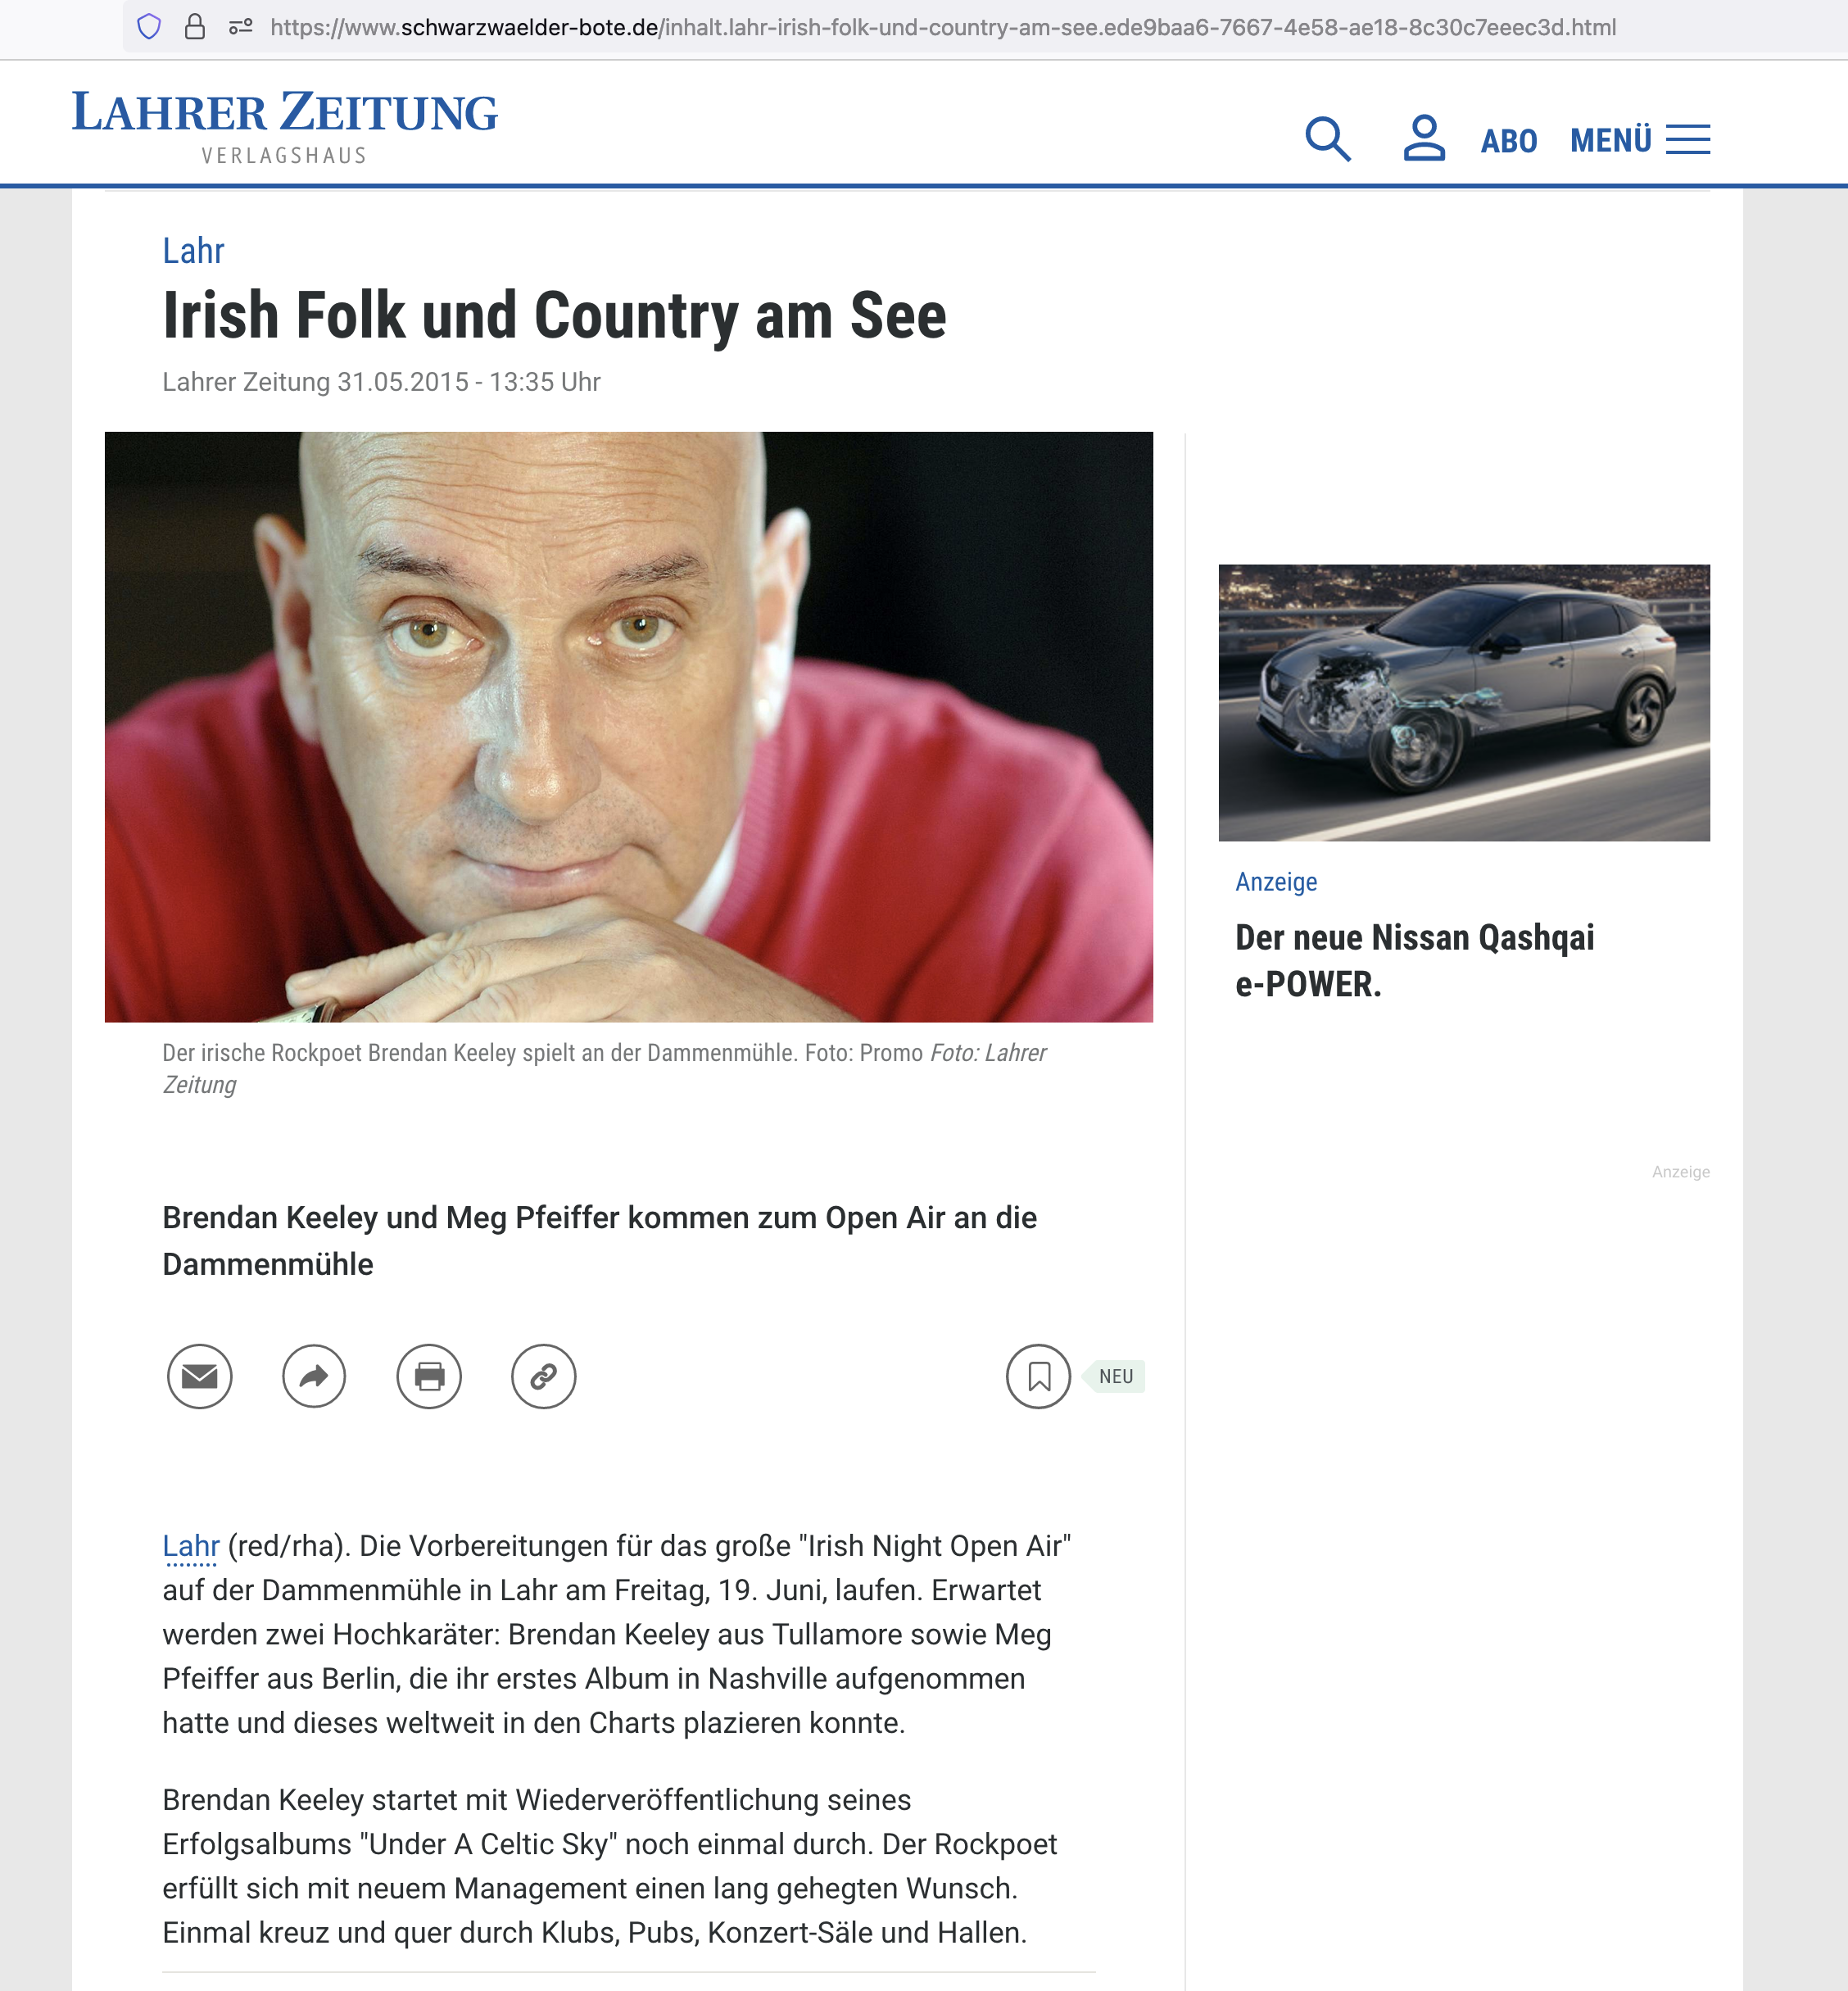The image size is (1848, 1991).
Task: Copy article link with chain icon
Action: [x=543, y=1376]
